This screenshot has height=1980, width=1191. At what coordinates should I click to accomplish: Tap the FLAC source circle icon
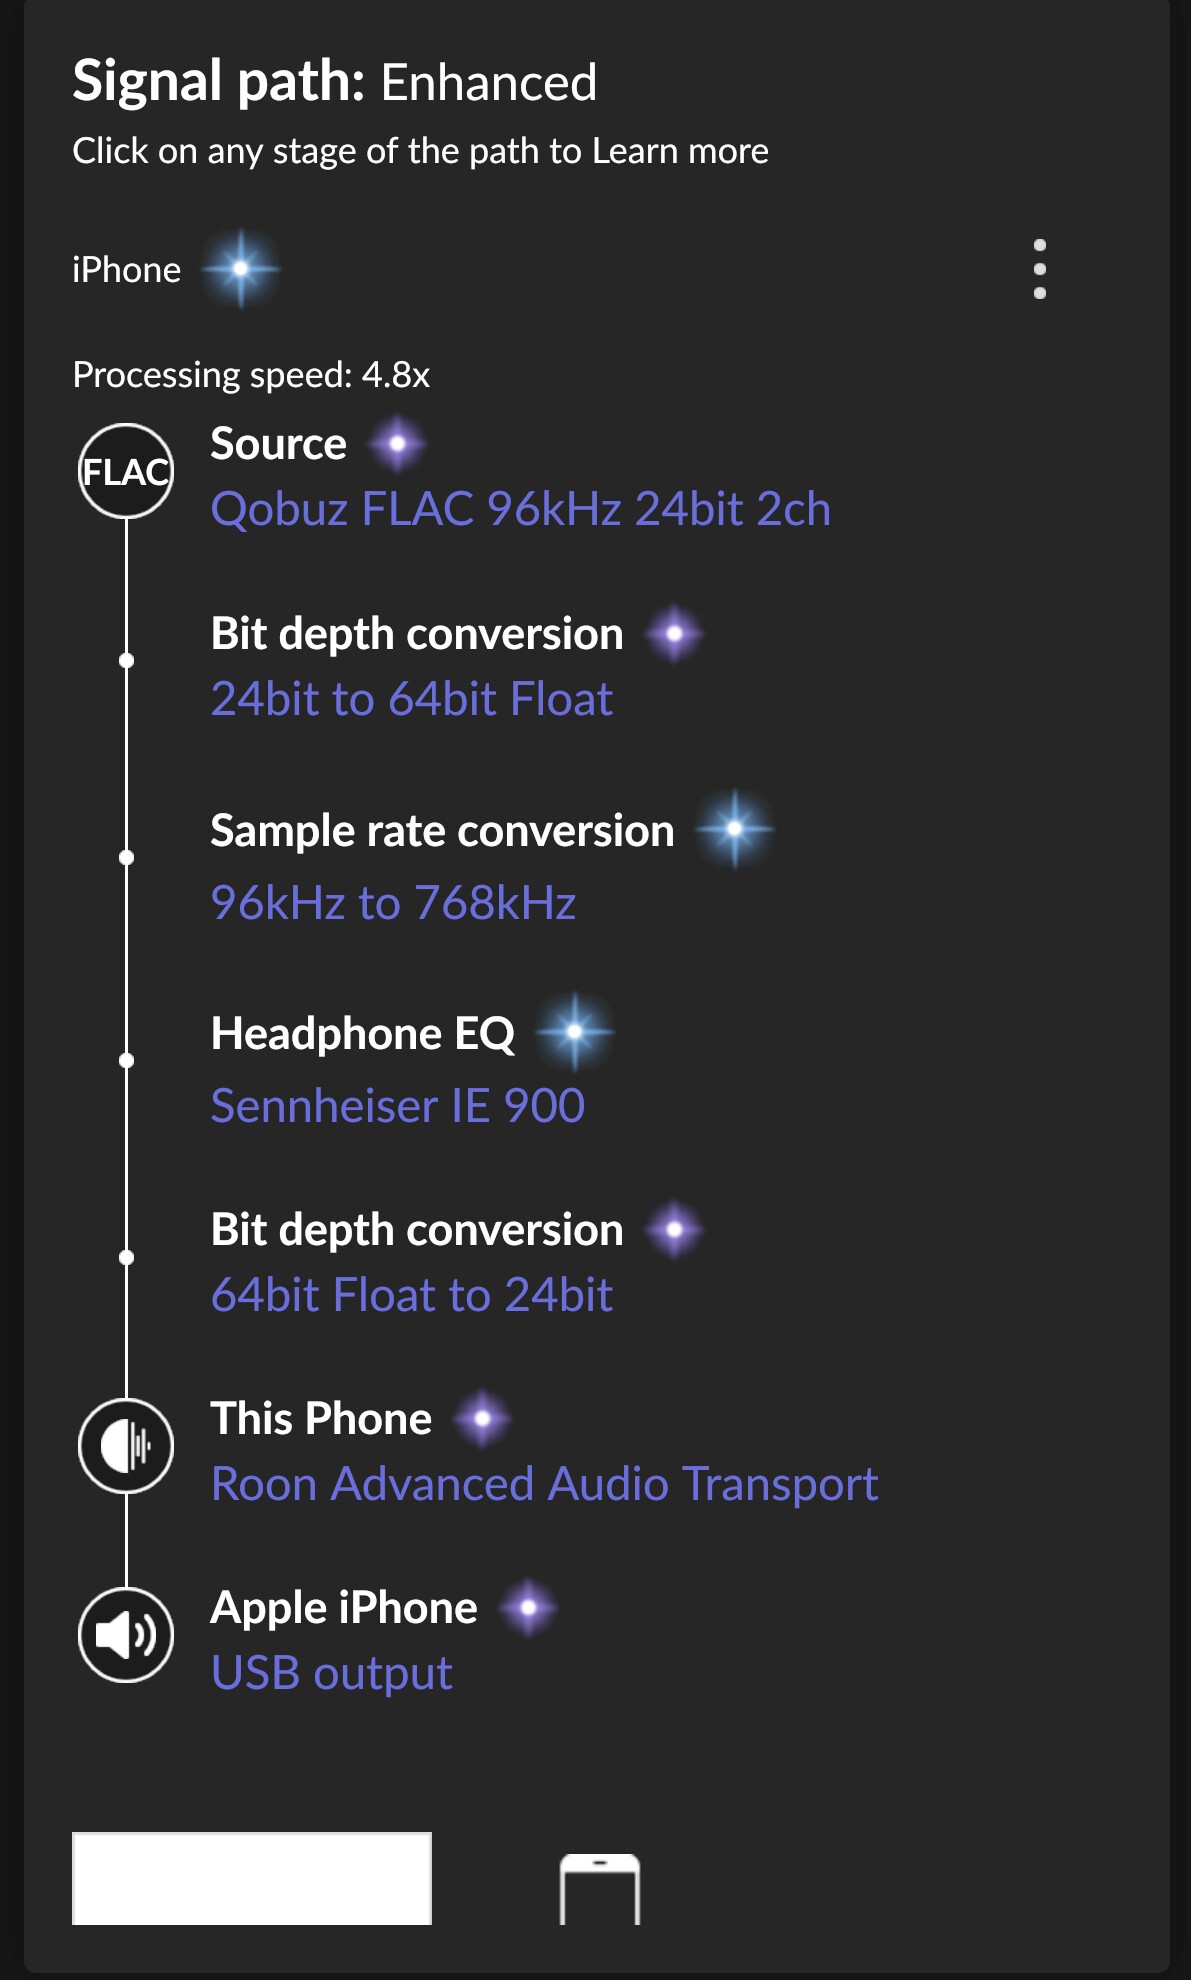(126, 471)
